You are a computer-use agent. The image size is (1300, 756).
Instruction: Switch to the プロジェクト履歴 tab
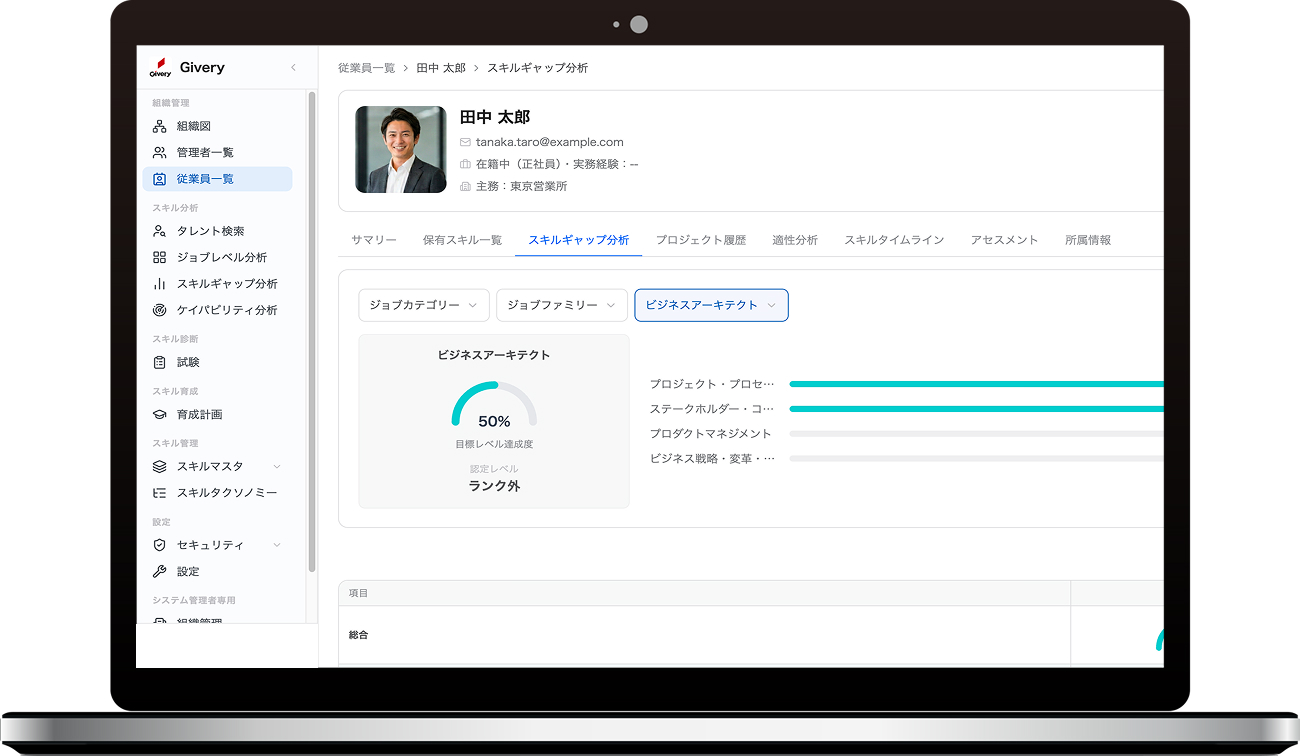(700, 240)
